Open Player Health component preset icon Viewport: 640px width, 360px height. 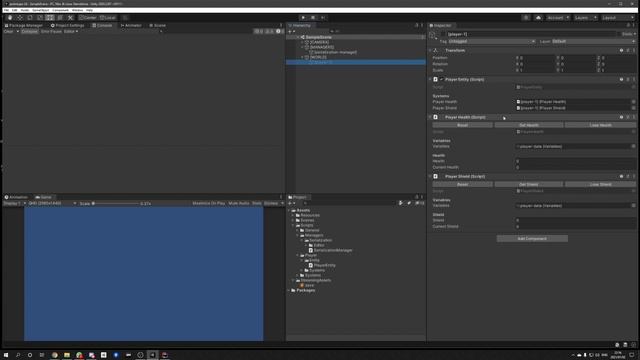[628, 117]
